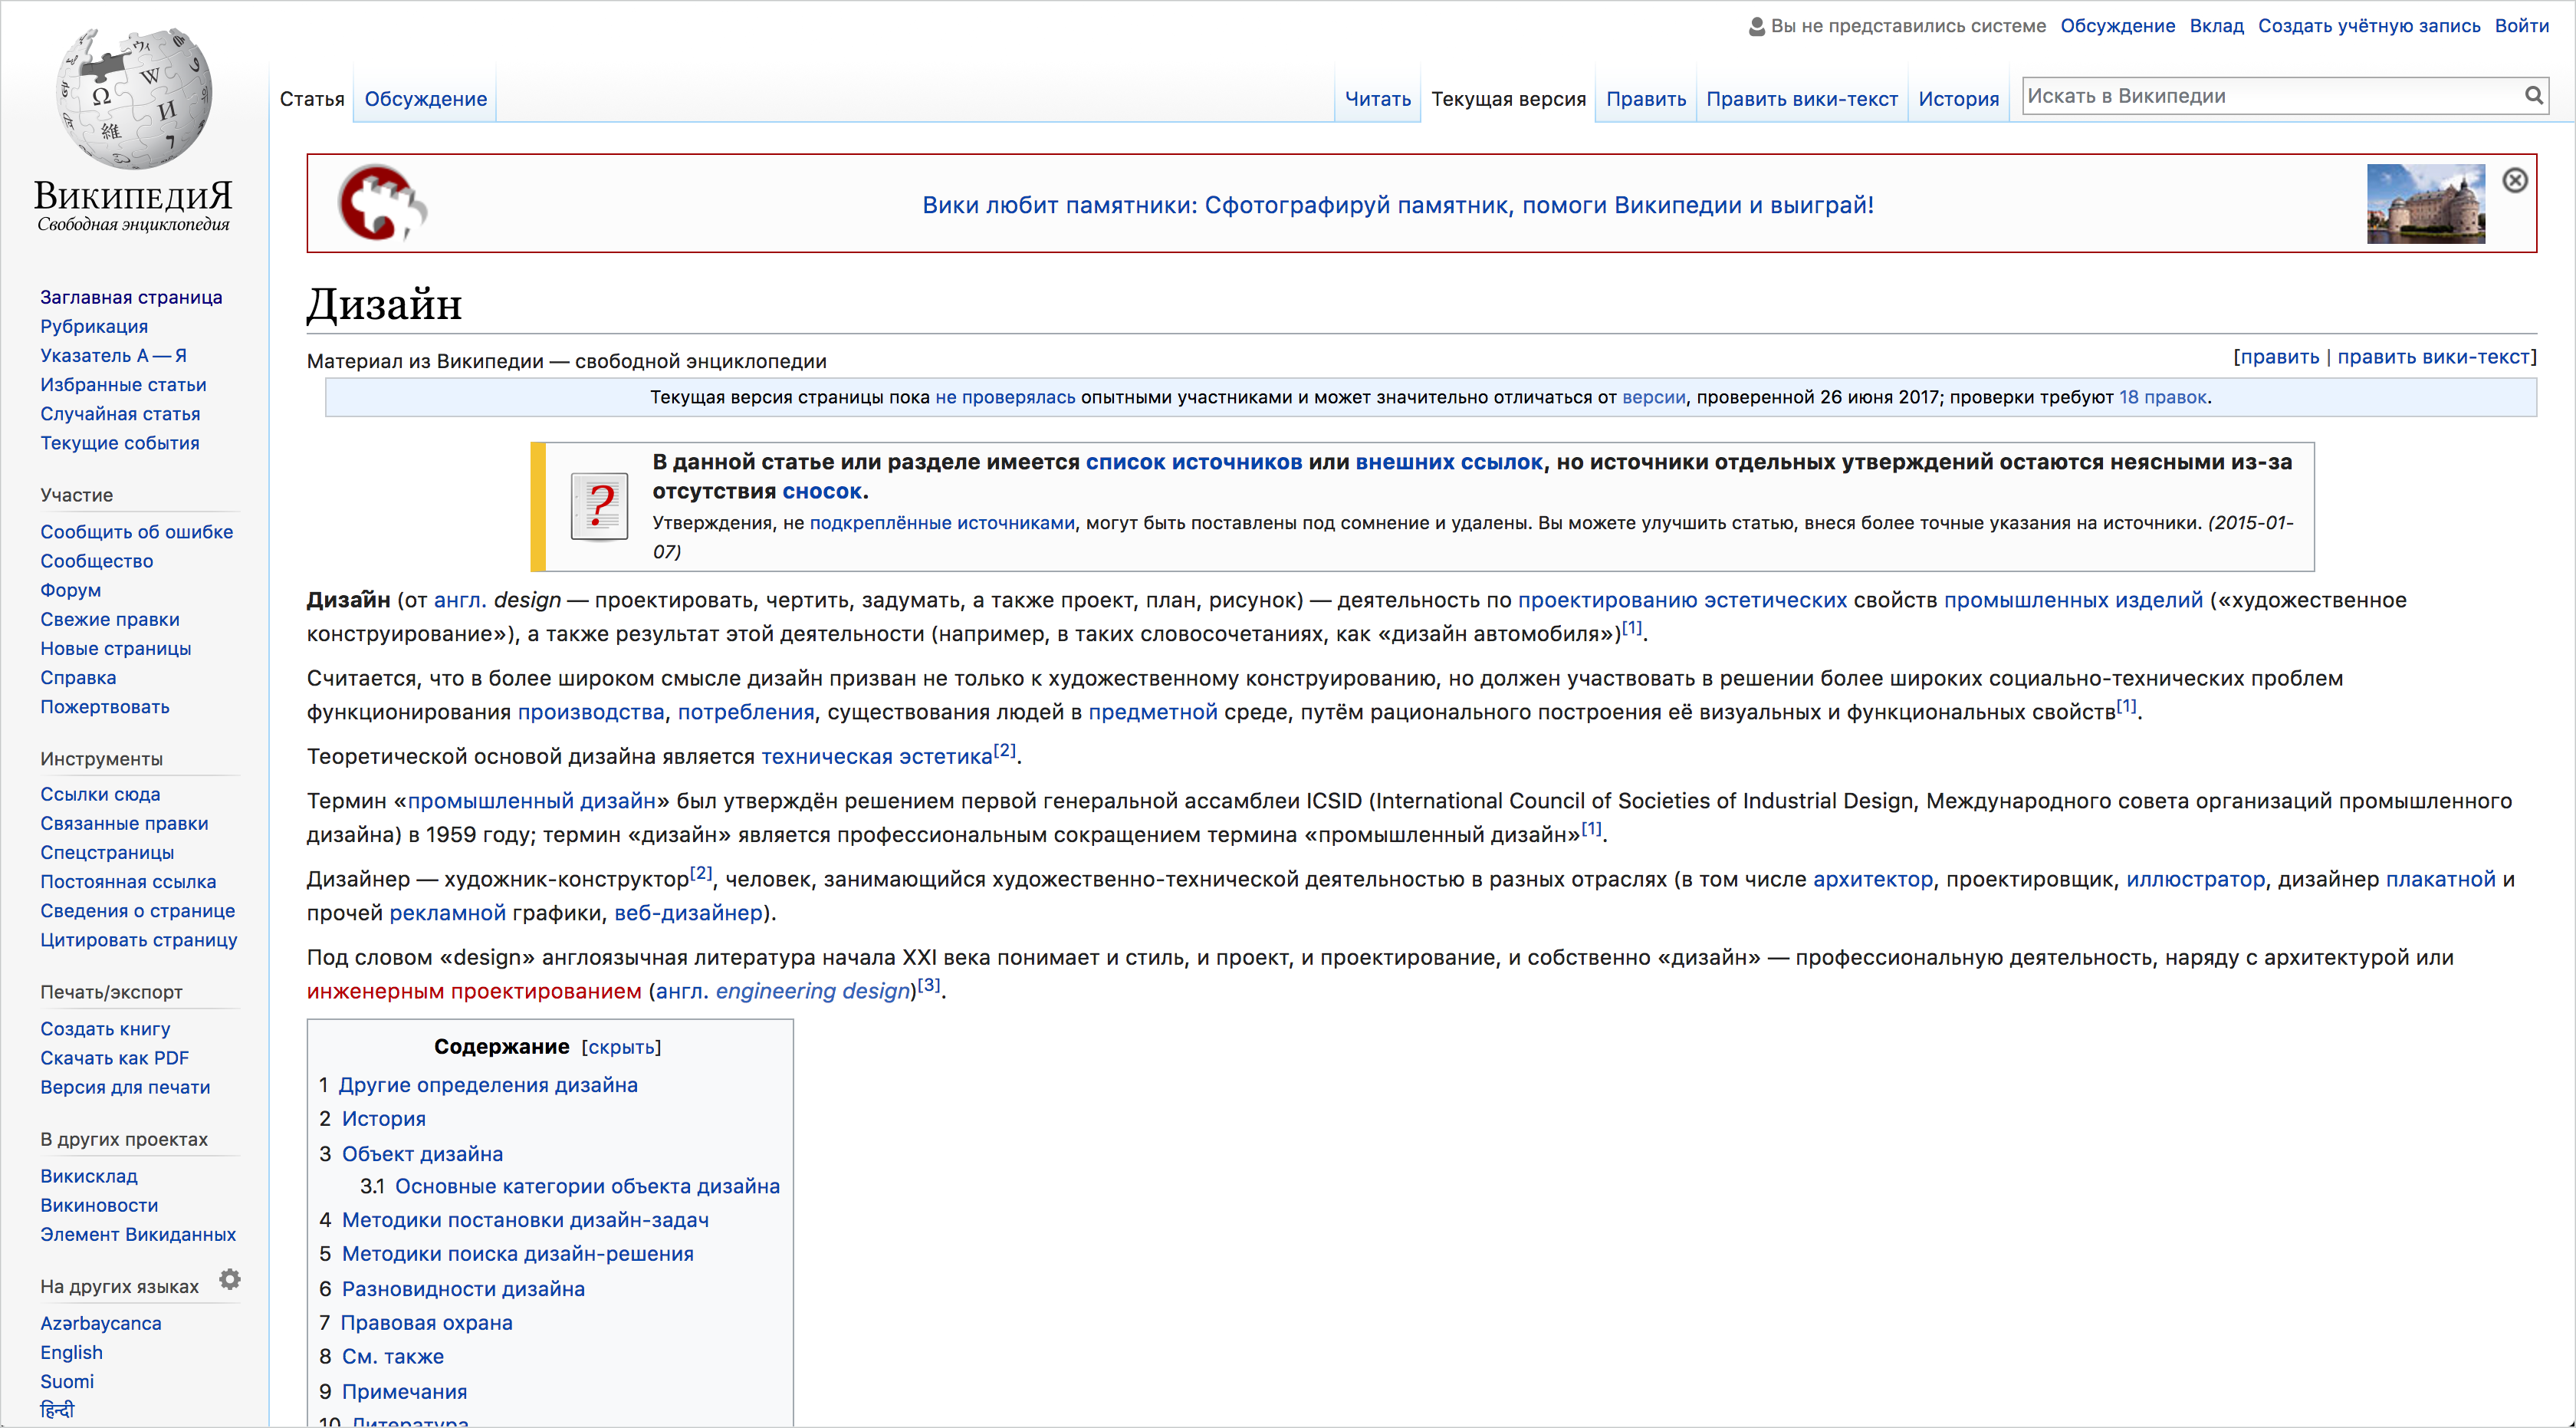Viewport: 2576px width, 1428px height.
Task: Open Спецстраницы link
Action: (107, 852)
